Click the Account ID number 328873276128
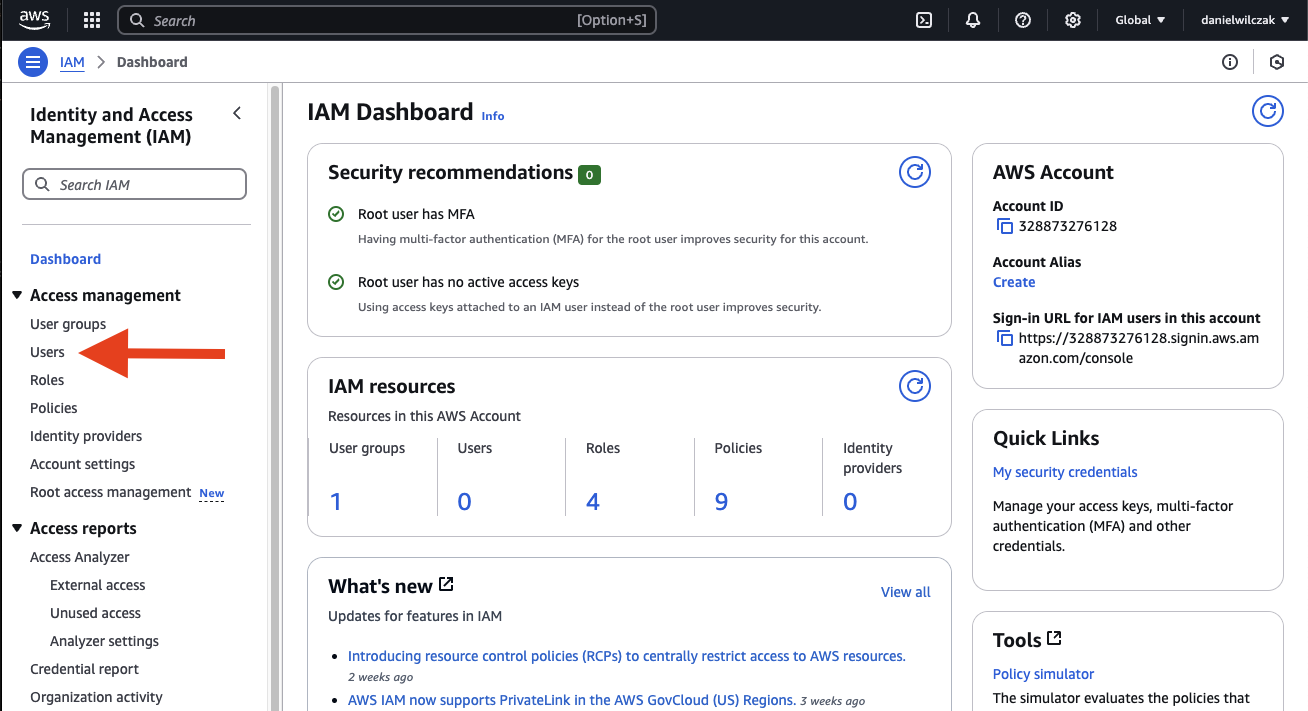 click(1068, 226)
